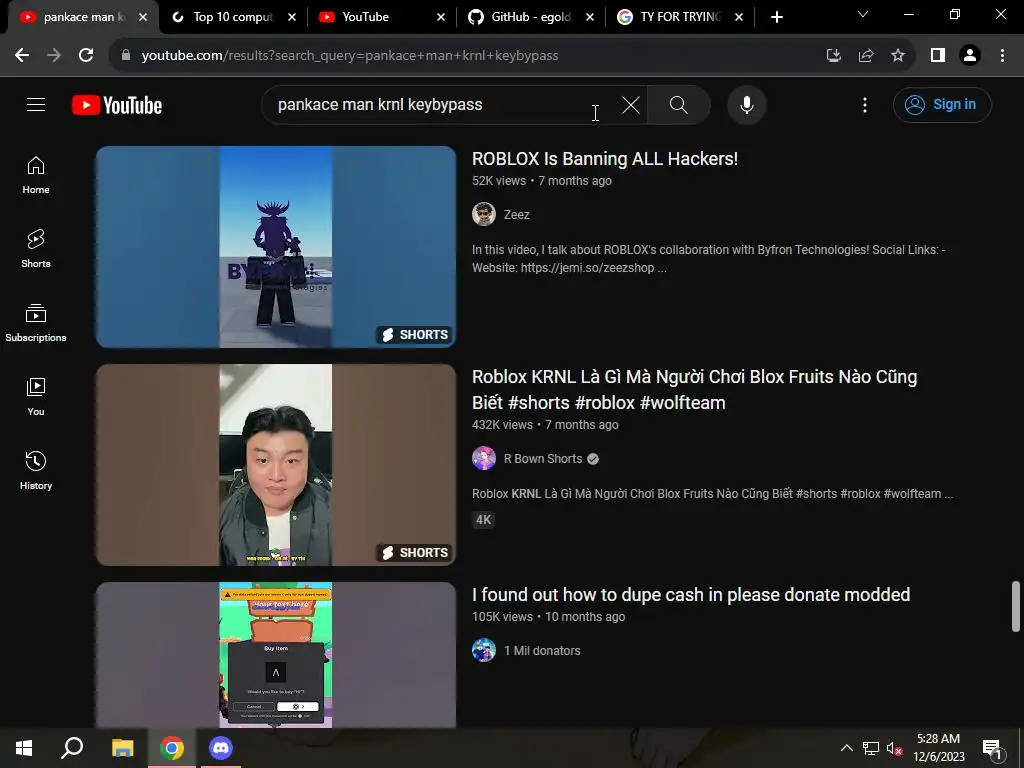The width and height of the screenshot is (1024, 768).
Task: Click the muted volume tray icon
Action: [894, 748]
